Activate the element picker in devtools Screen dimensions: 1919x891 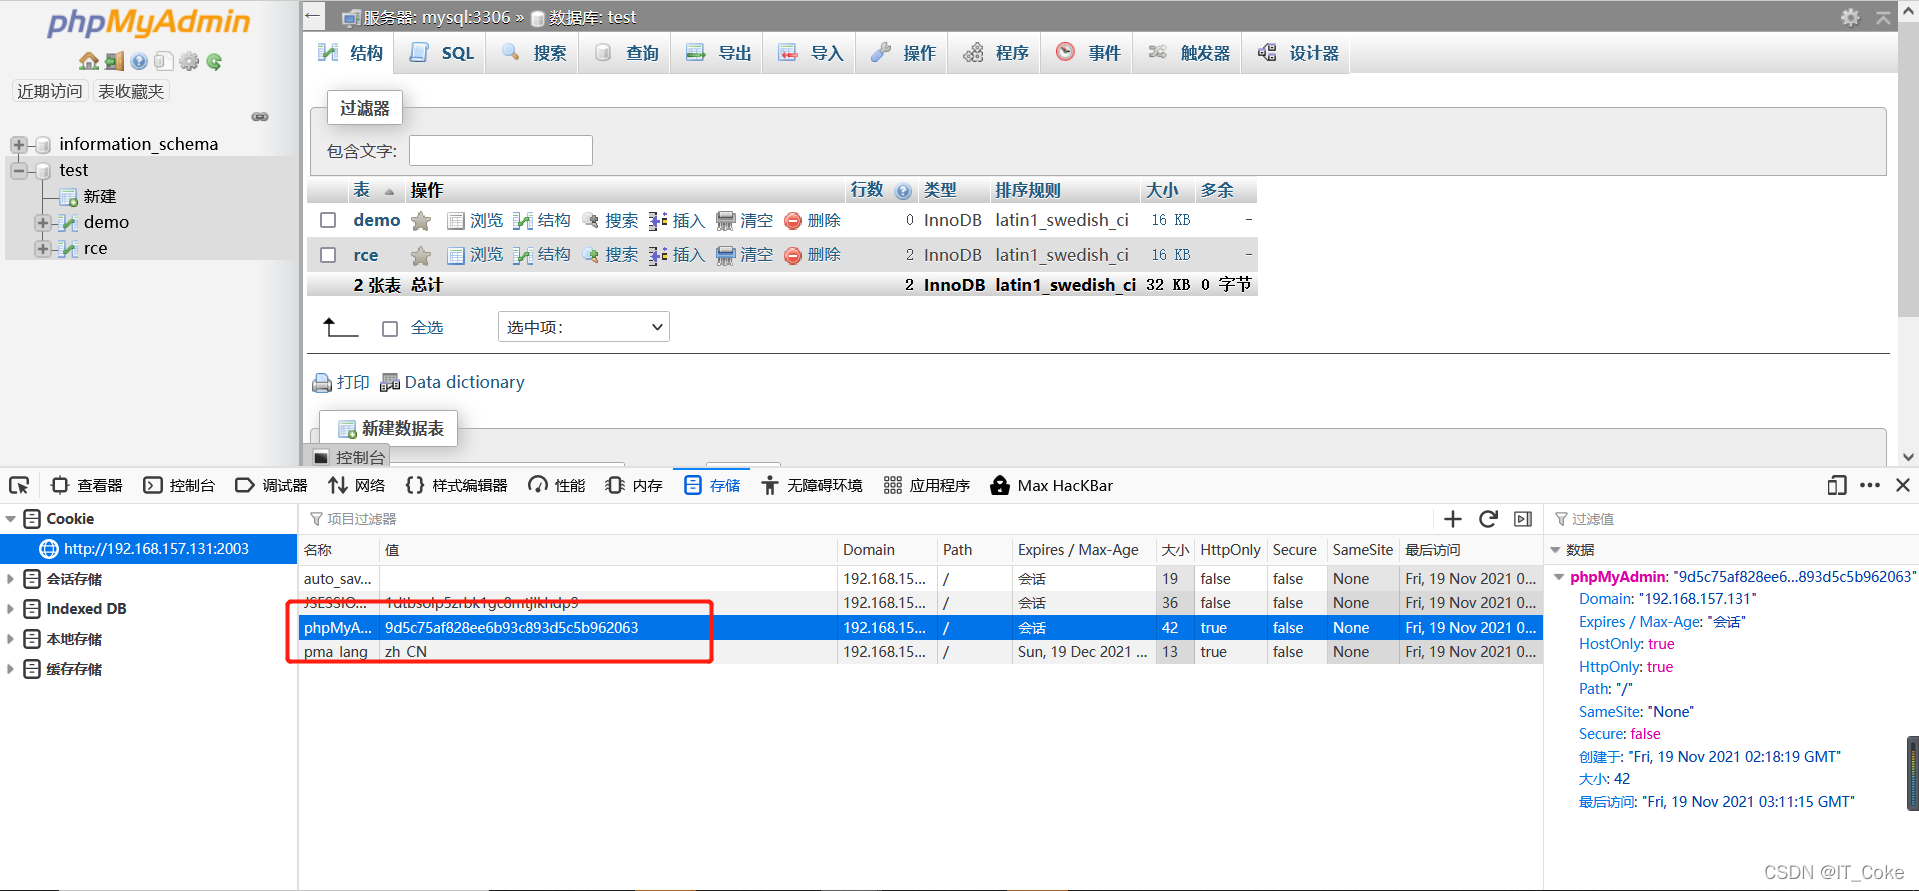pyautogui.click(x=19, y=485)
